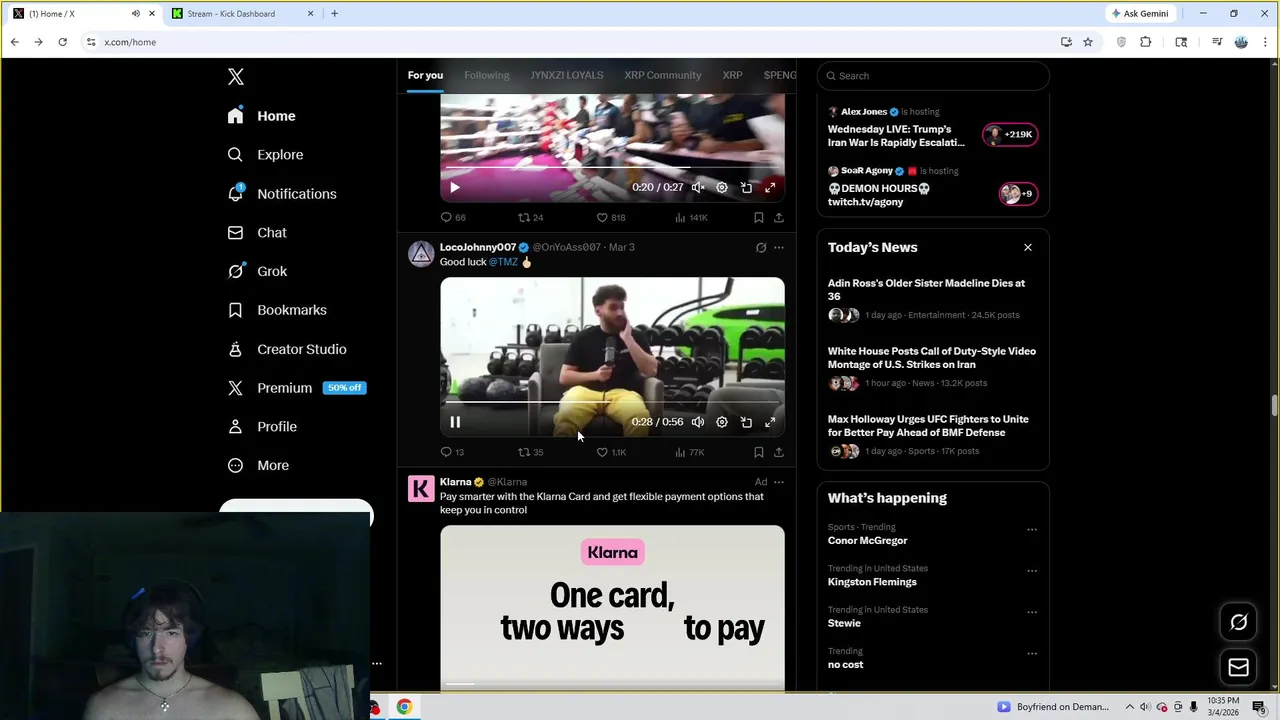Open White House Call of Duty-style story
This screenshot has height=720, width=1280.
[x=932, y=358]
